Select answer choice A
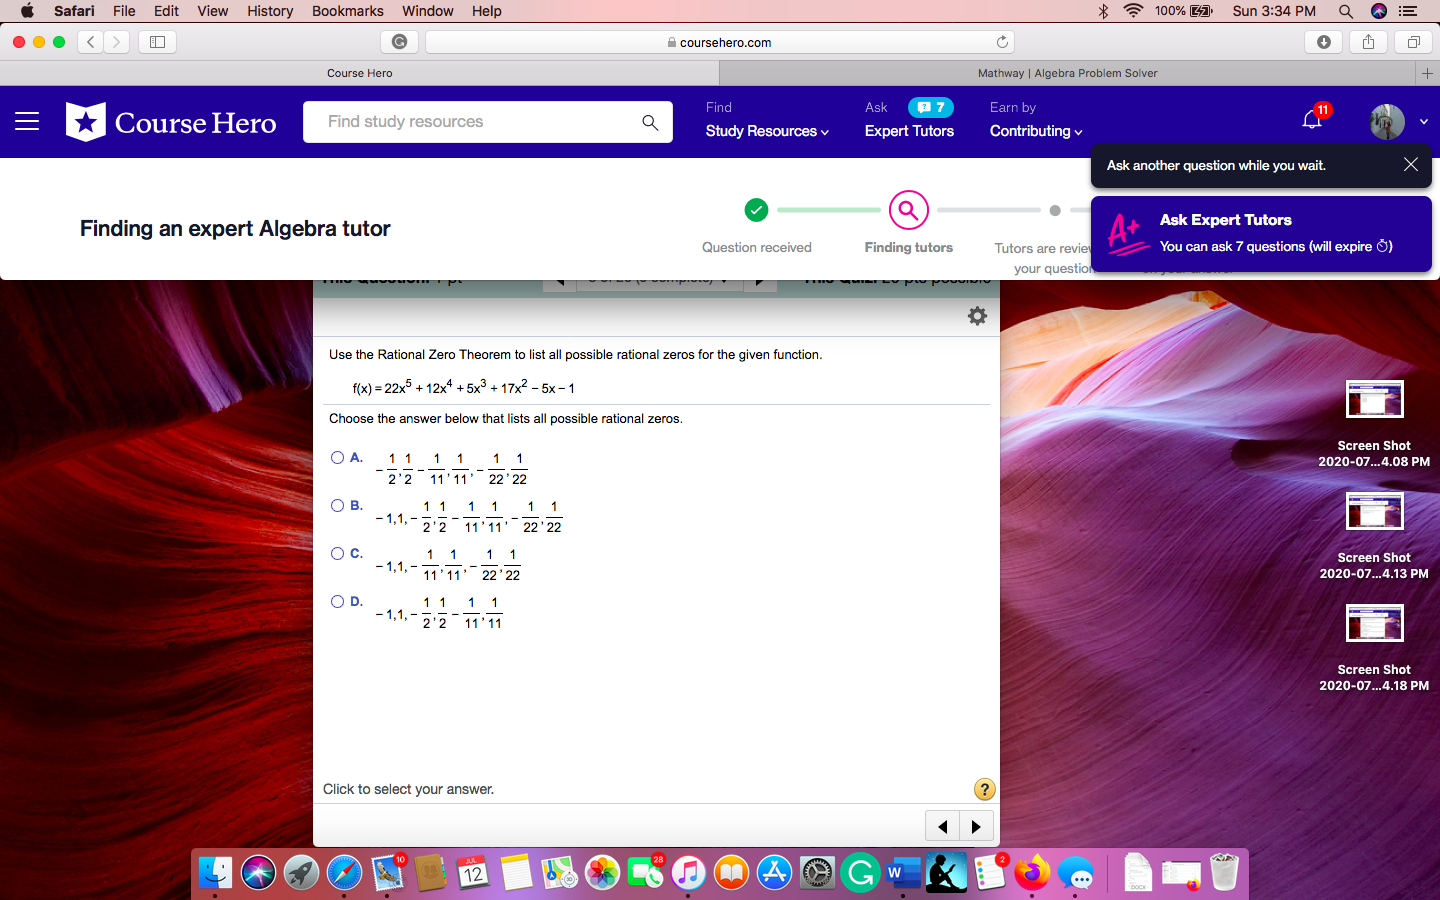This screenshot has height=900, width=1440. (337, 458)
